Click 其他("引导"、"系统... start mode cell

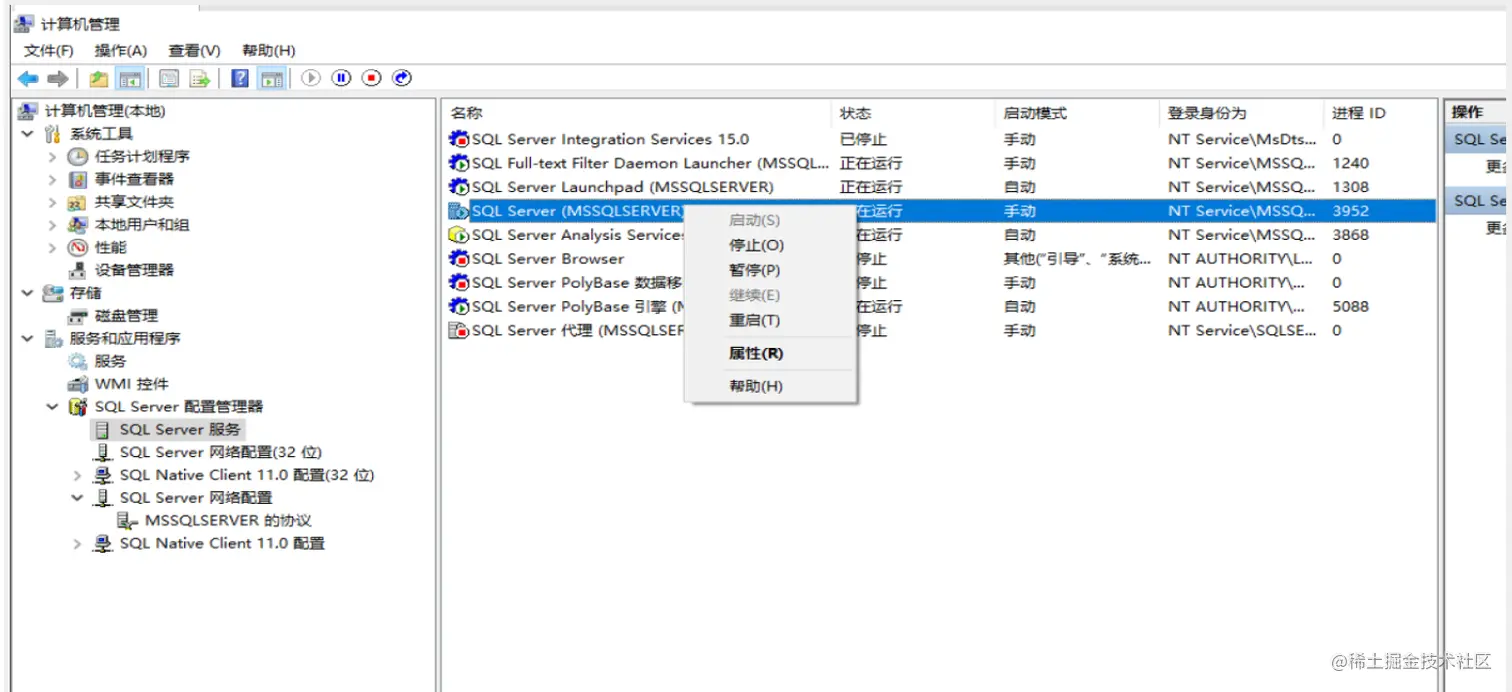point(1078,259)
